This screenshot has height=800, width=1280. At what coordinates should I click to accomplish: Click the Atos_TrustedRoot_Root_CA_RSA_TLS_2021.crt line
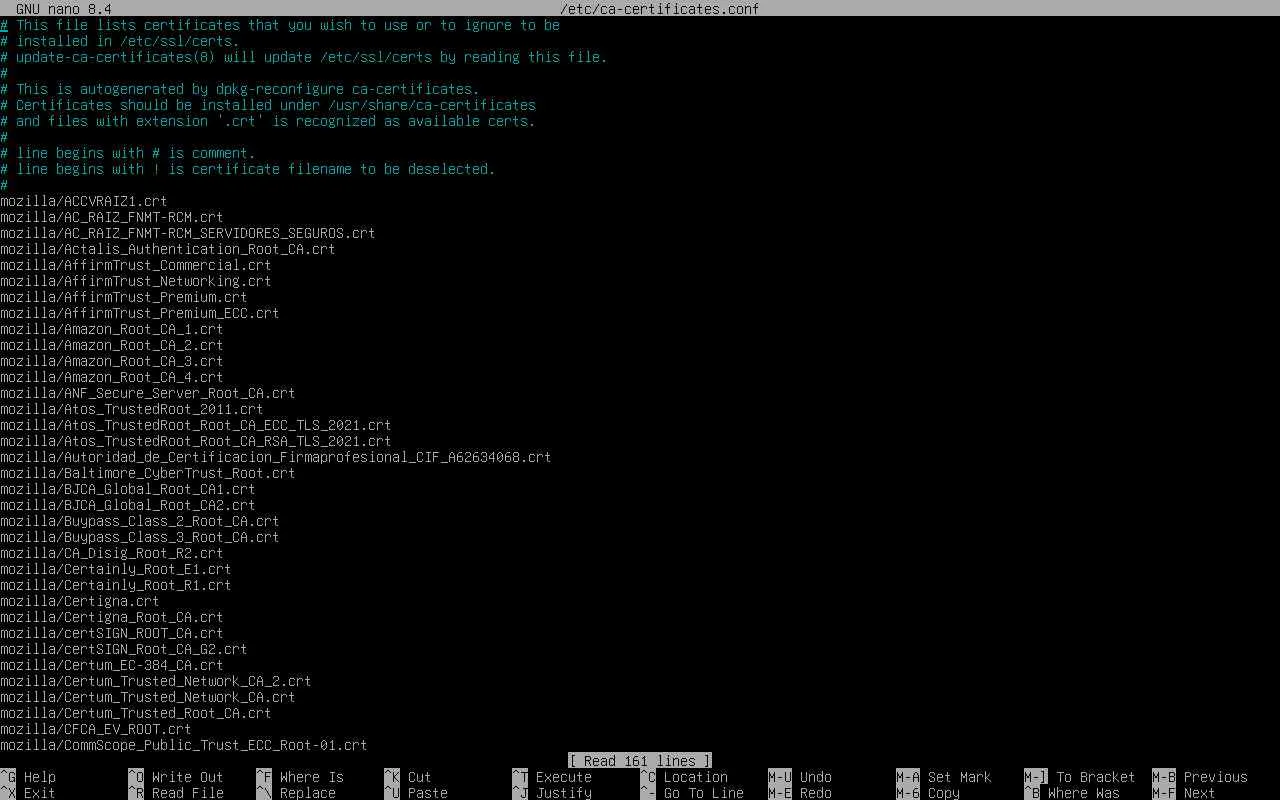coord(196,441)
